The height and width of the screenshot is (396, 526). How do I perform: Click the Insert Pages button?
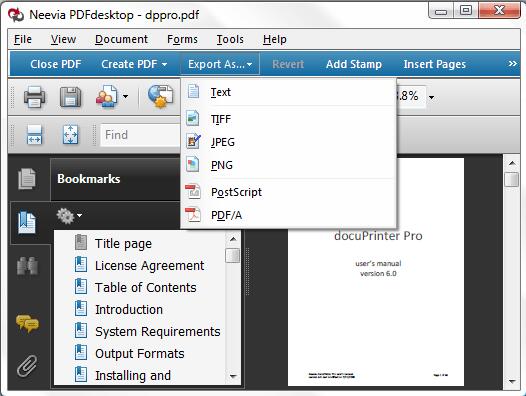pyautogui.click(x=435, y=64)
